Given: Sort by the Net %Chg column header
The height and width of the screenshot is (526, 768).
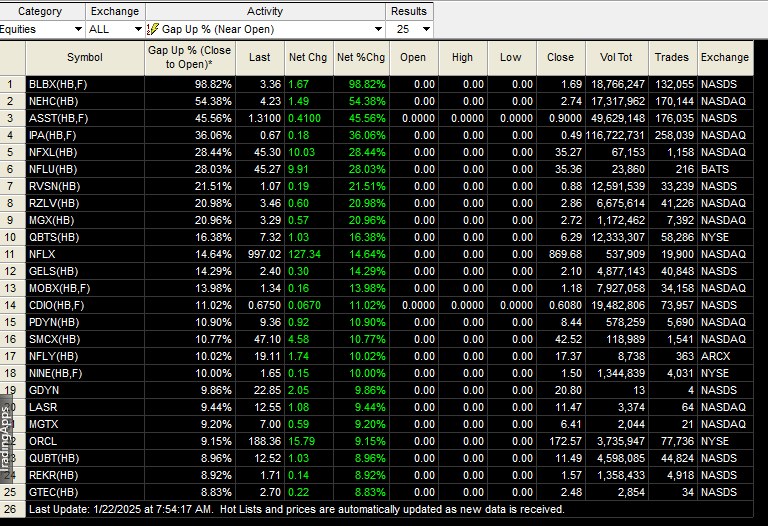Looking at the screenshot, I should (x=361, y=57).
